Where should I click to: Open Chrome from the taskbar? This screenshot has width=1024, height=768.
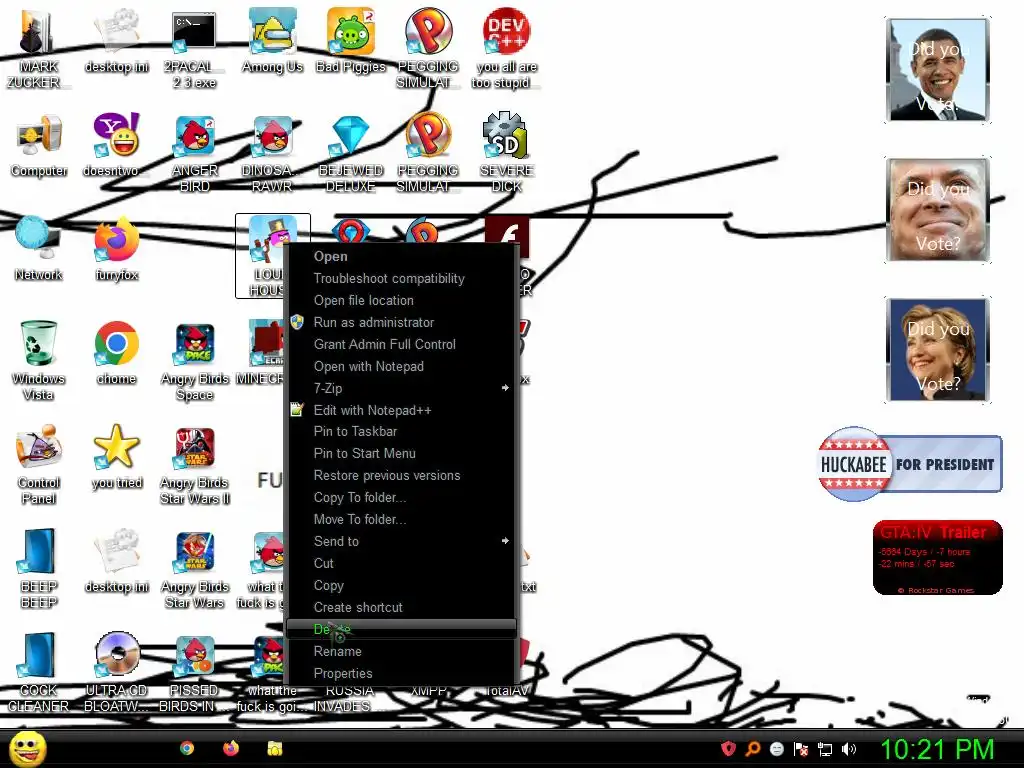(x=187, y=748)
